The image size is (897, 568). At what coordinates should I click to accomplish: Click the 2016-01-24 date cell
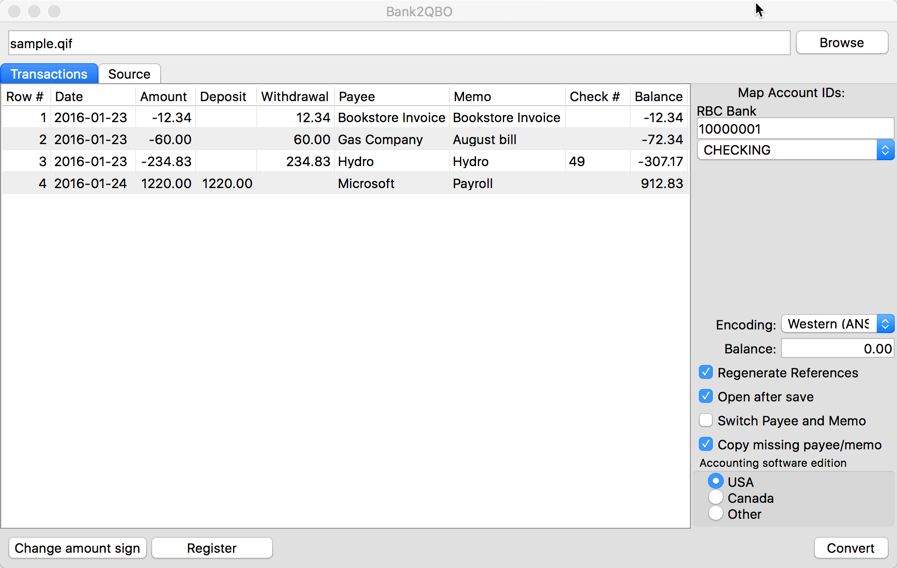(93, 184)
